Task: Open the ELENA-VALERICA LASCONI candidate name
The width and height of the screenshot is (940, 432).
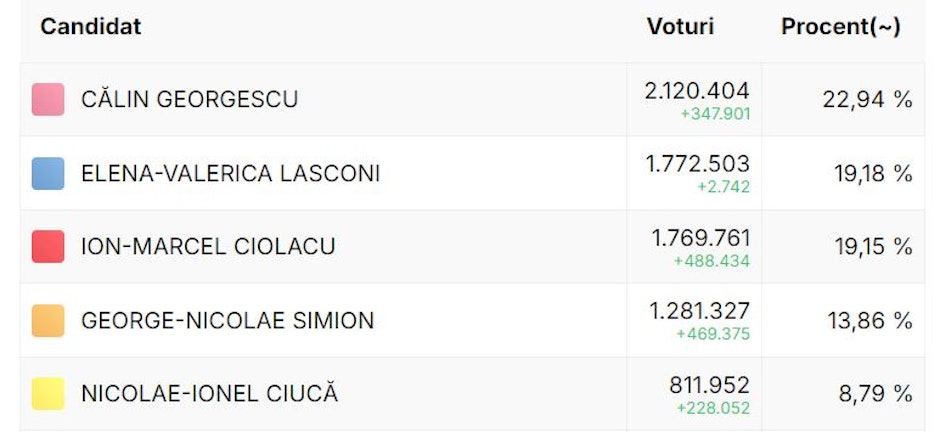Action: [231, 174]
